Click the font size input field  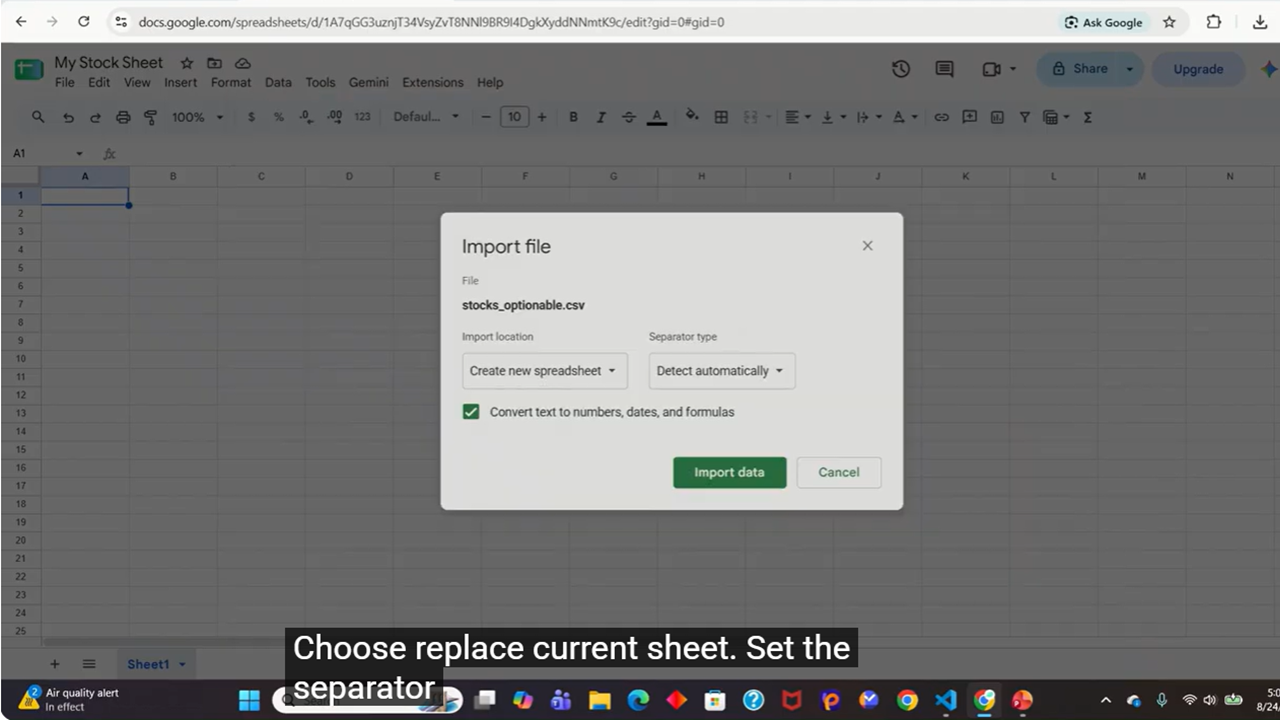point(514,117)
